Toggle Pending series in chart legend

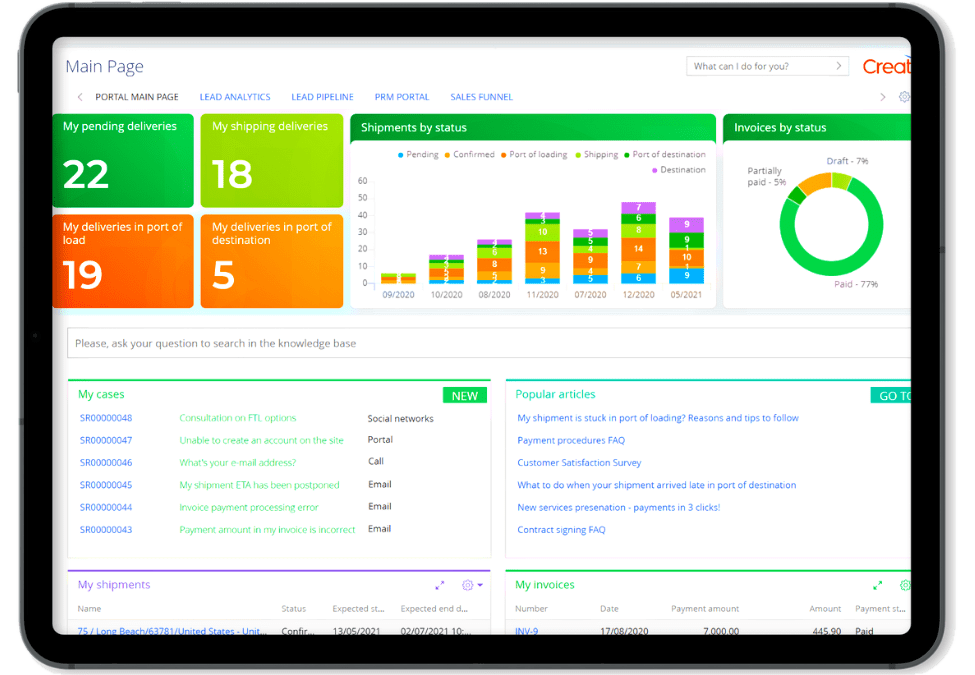[418, 155]
